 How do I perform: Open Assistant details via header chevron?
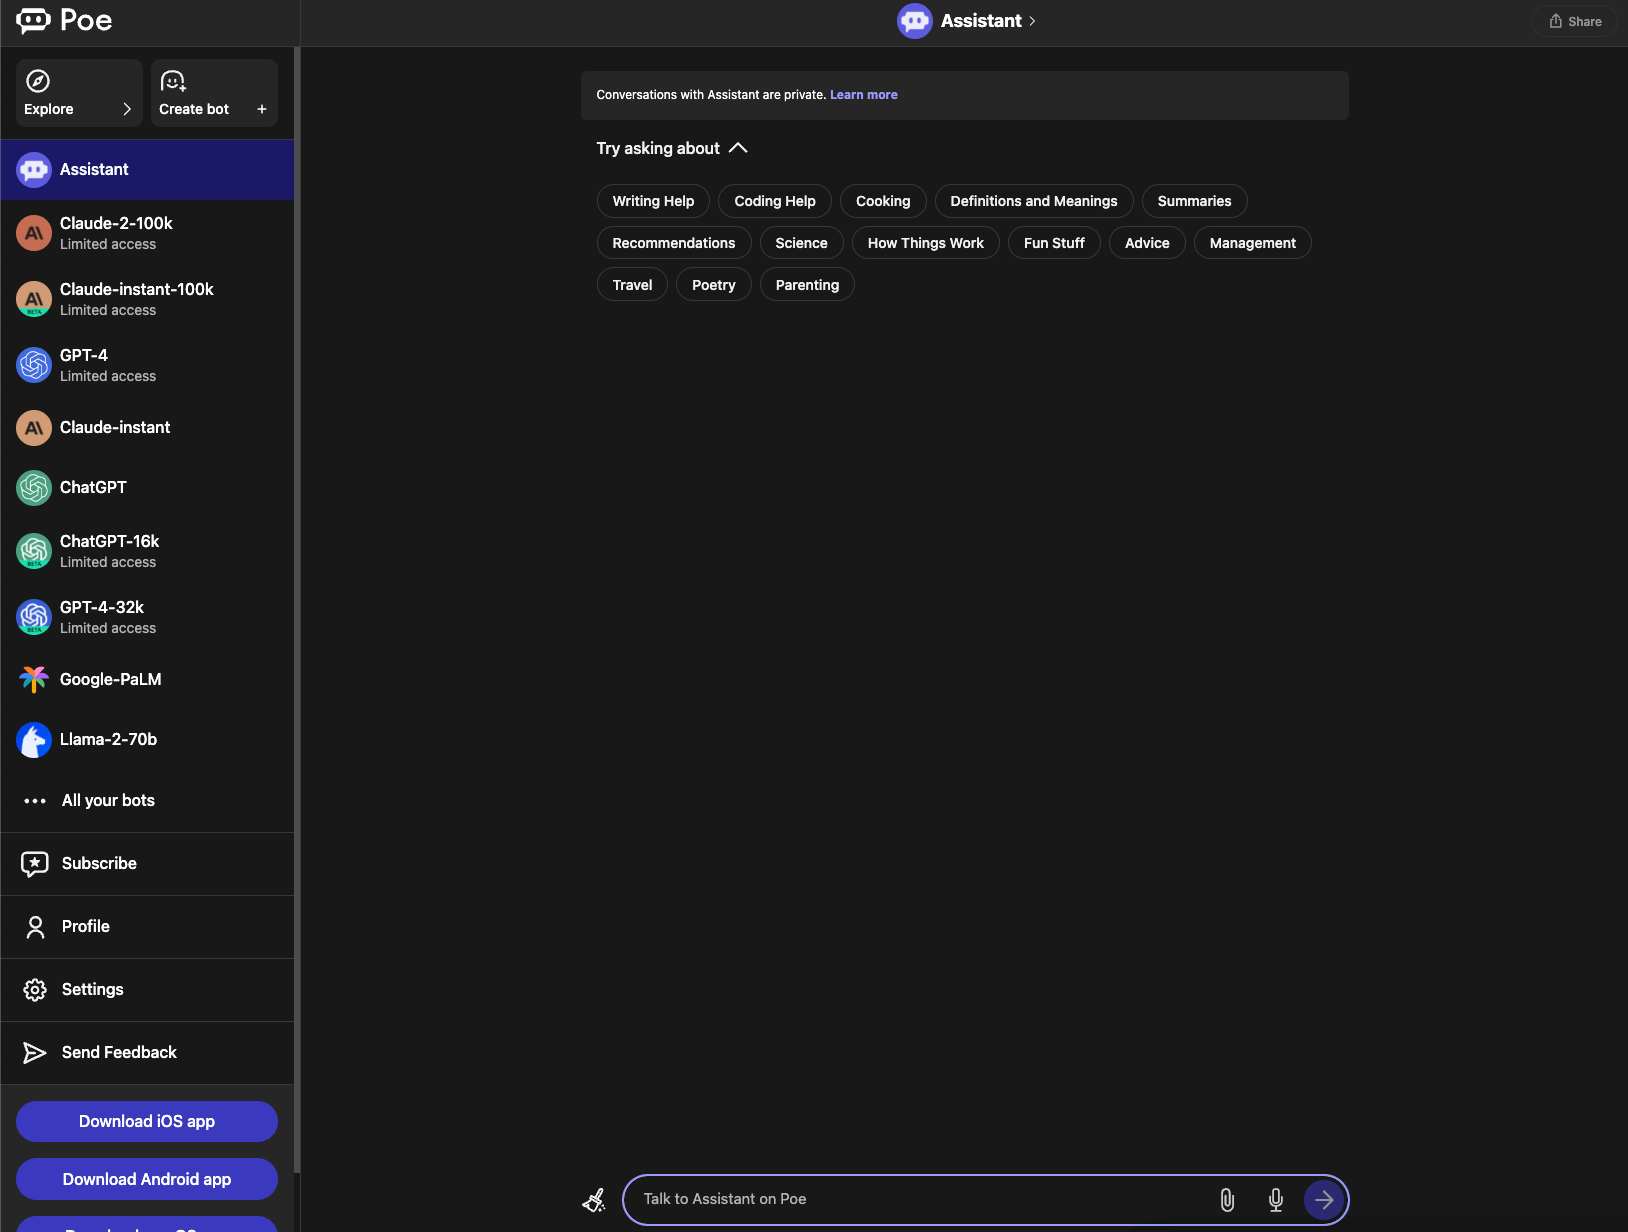point(1032,21)
